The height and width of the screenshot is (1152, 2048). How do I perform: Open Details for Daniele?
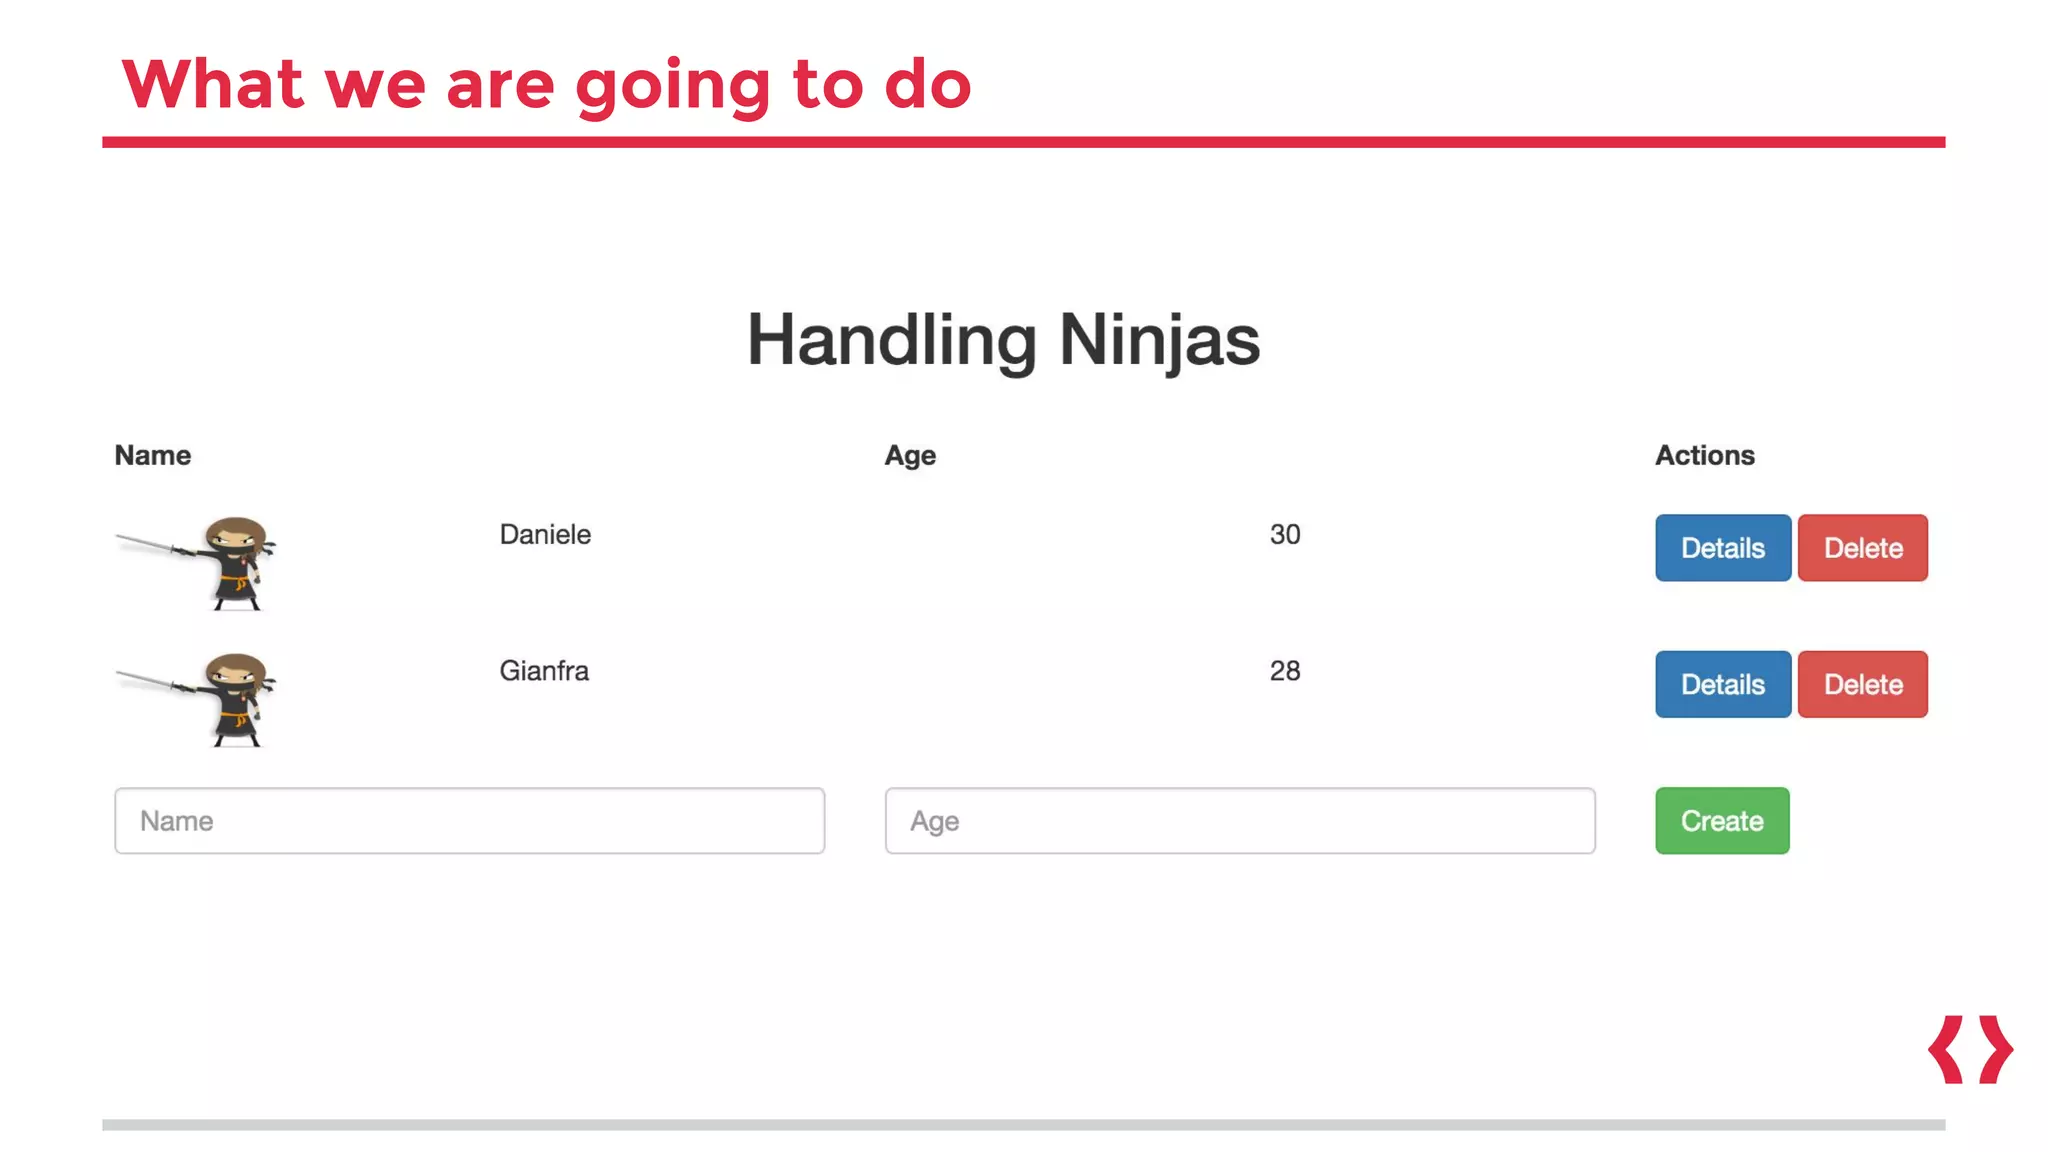tap(1722, 548)
